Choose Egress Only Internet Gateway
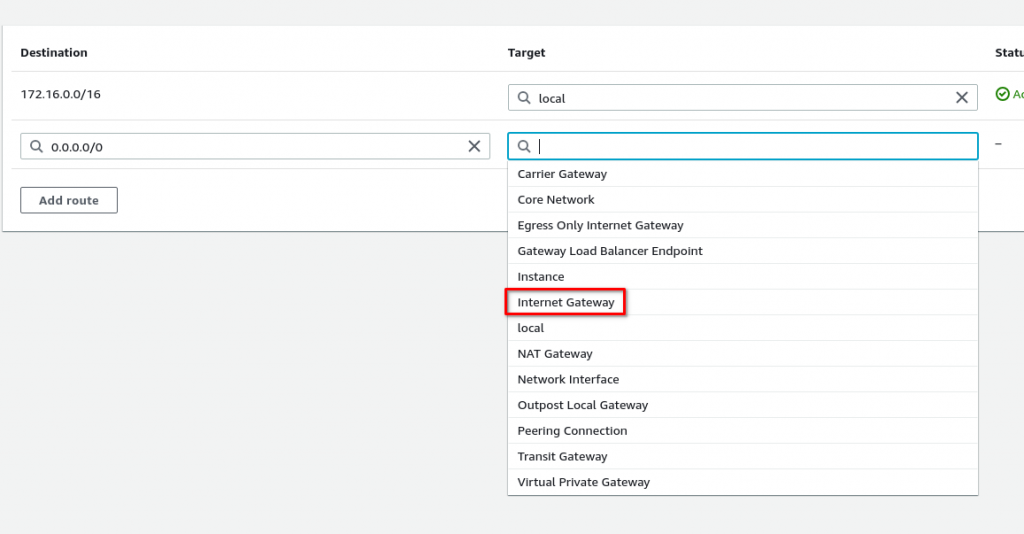The width and height of the screenshot is (1024, 534). [600, 225]
